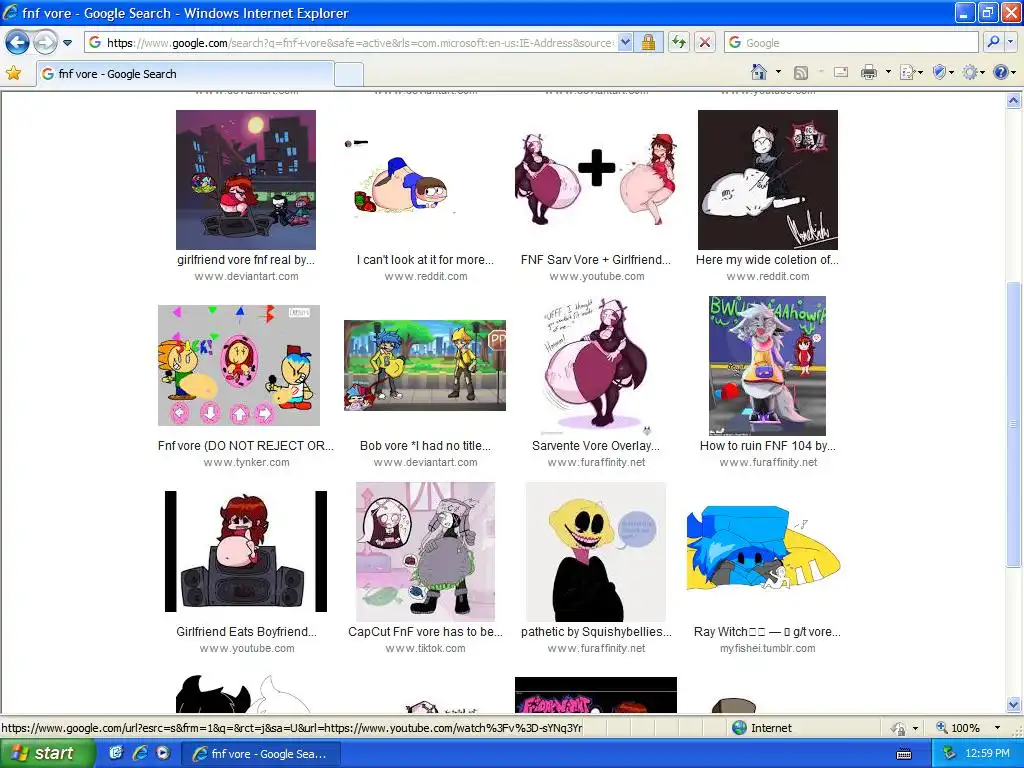Image resolution: width=1024 pixels, height=768 pixels.
Task: Click 'Girlfriend Eats Boyfriend...' title
Action: pos(246,632)
